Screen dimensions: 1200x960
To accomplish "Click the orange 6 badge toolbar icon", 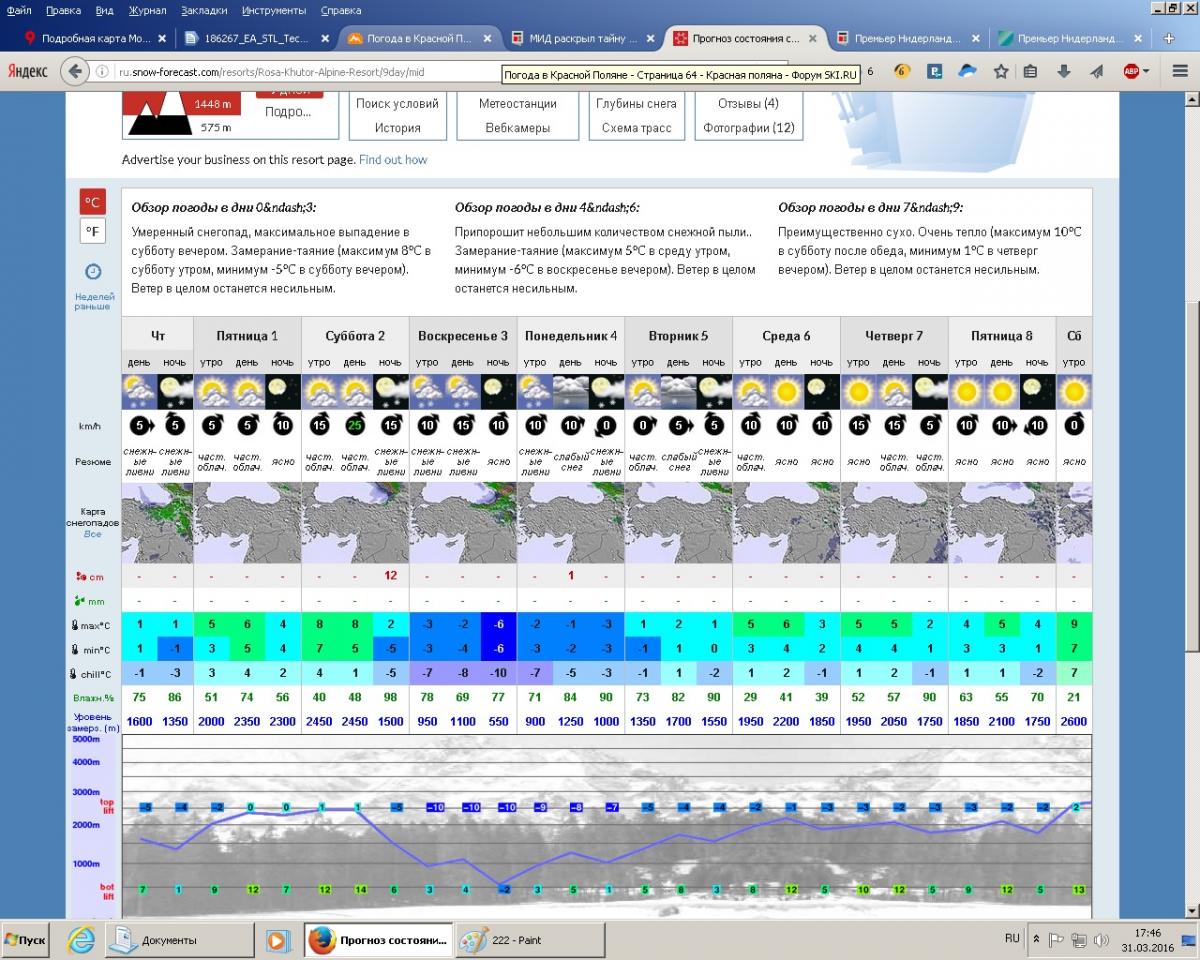I will 902,71.
